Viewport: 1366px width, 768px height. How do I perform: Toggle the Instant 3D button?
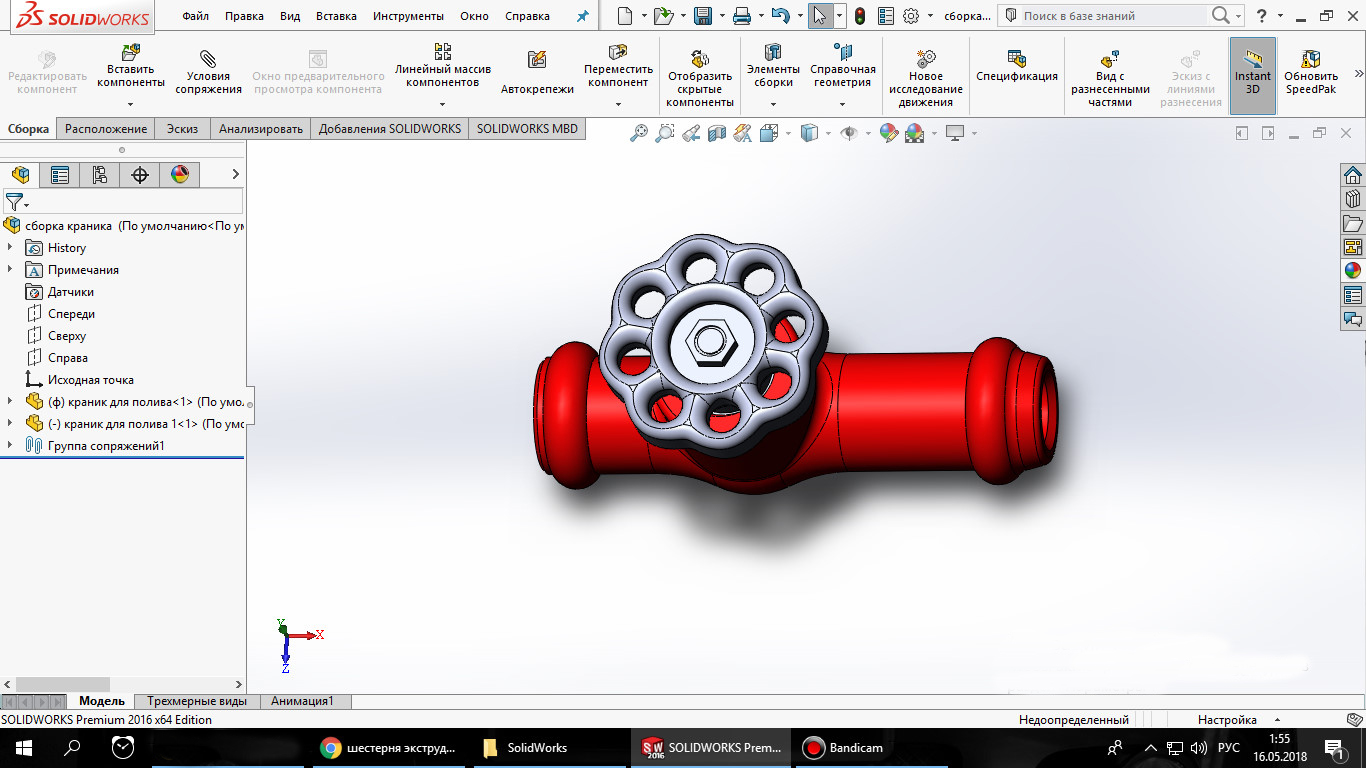pyautogui.click(x=1253, y=76)
